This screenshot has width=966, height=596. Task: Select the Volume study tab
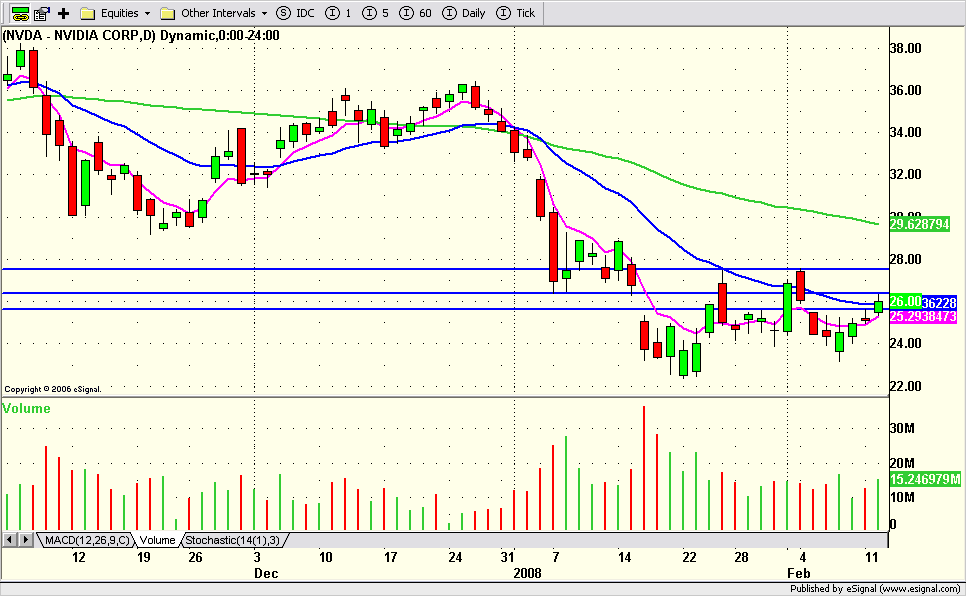(157, 540)
